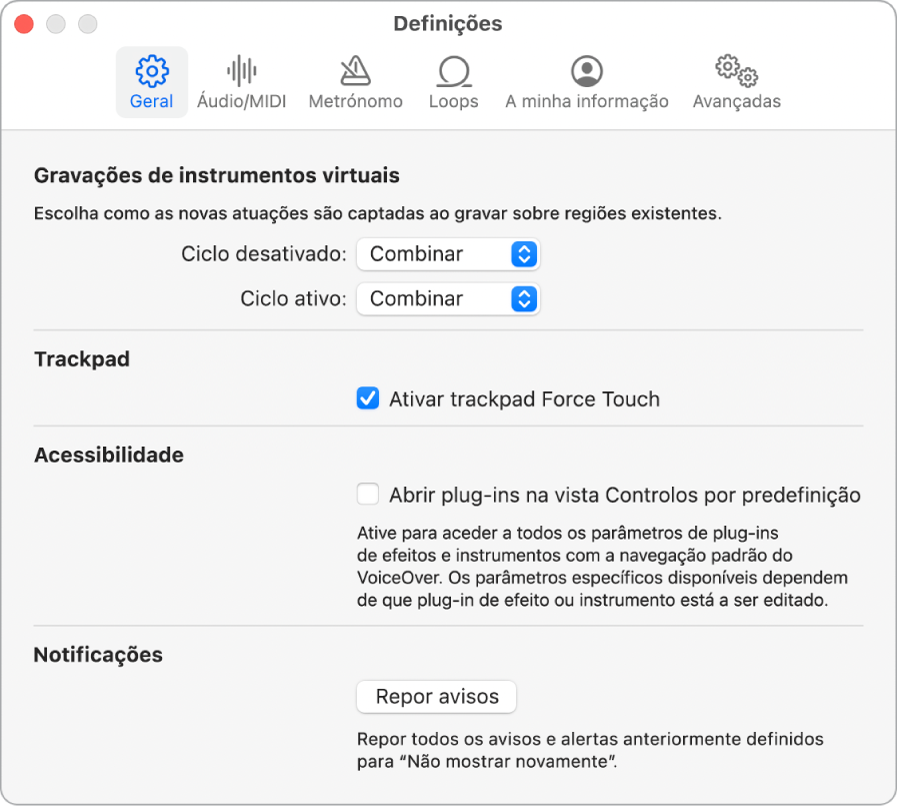This screenshot has height=806, width=899.
Task: Open the Avançadas double-gear icon
Action: (x=736, y=70)
